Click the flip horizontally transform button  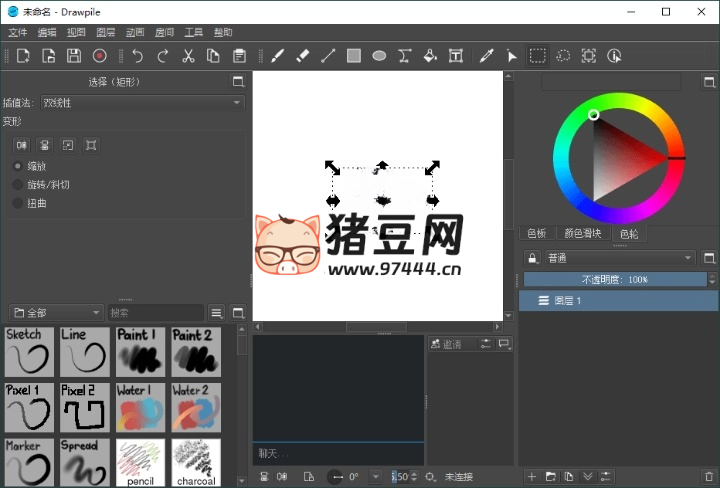[22, 146]
